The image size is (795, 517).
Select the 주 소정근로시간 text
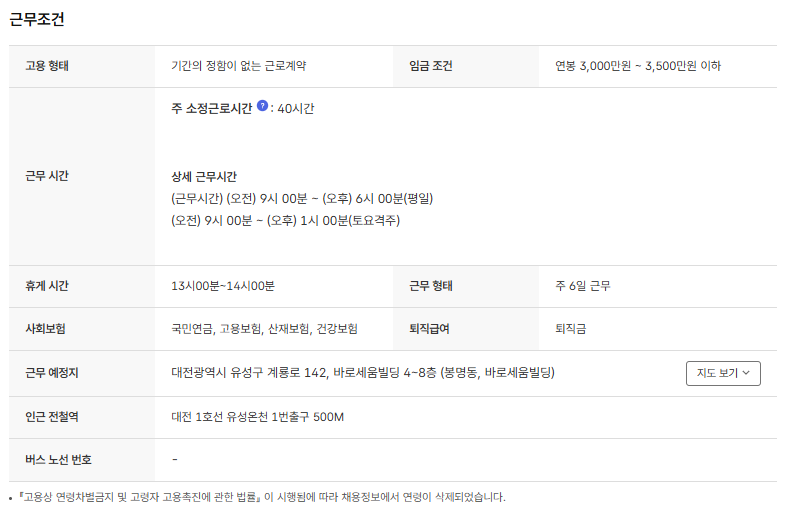click(211, 108)
